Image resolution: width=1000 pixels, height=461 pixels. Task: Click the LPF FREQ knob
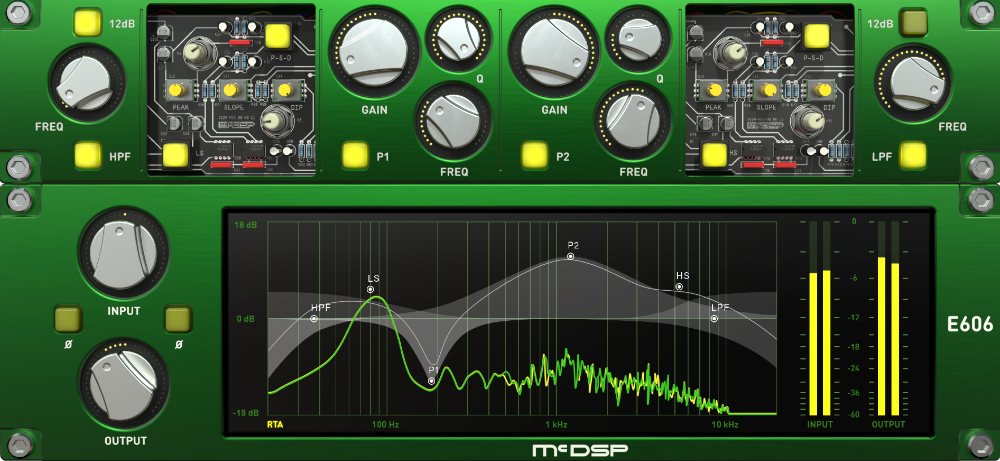tap(914, 83)
